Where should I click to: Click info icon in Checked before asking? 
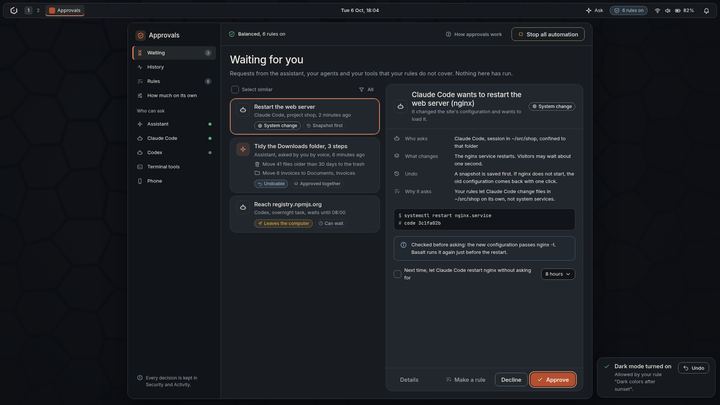coord(403,245)
